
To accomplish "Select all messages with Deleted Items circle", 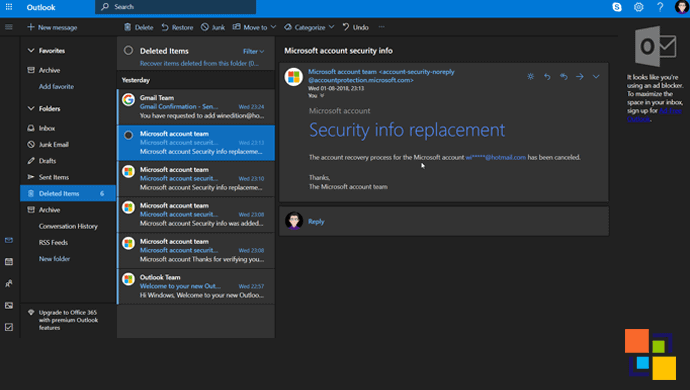I will point(128,51).
